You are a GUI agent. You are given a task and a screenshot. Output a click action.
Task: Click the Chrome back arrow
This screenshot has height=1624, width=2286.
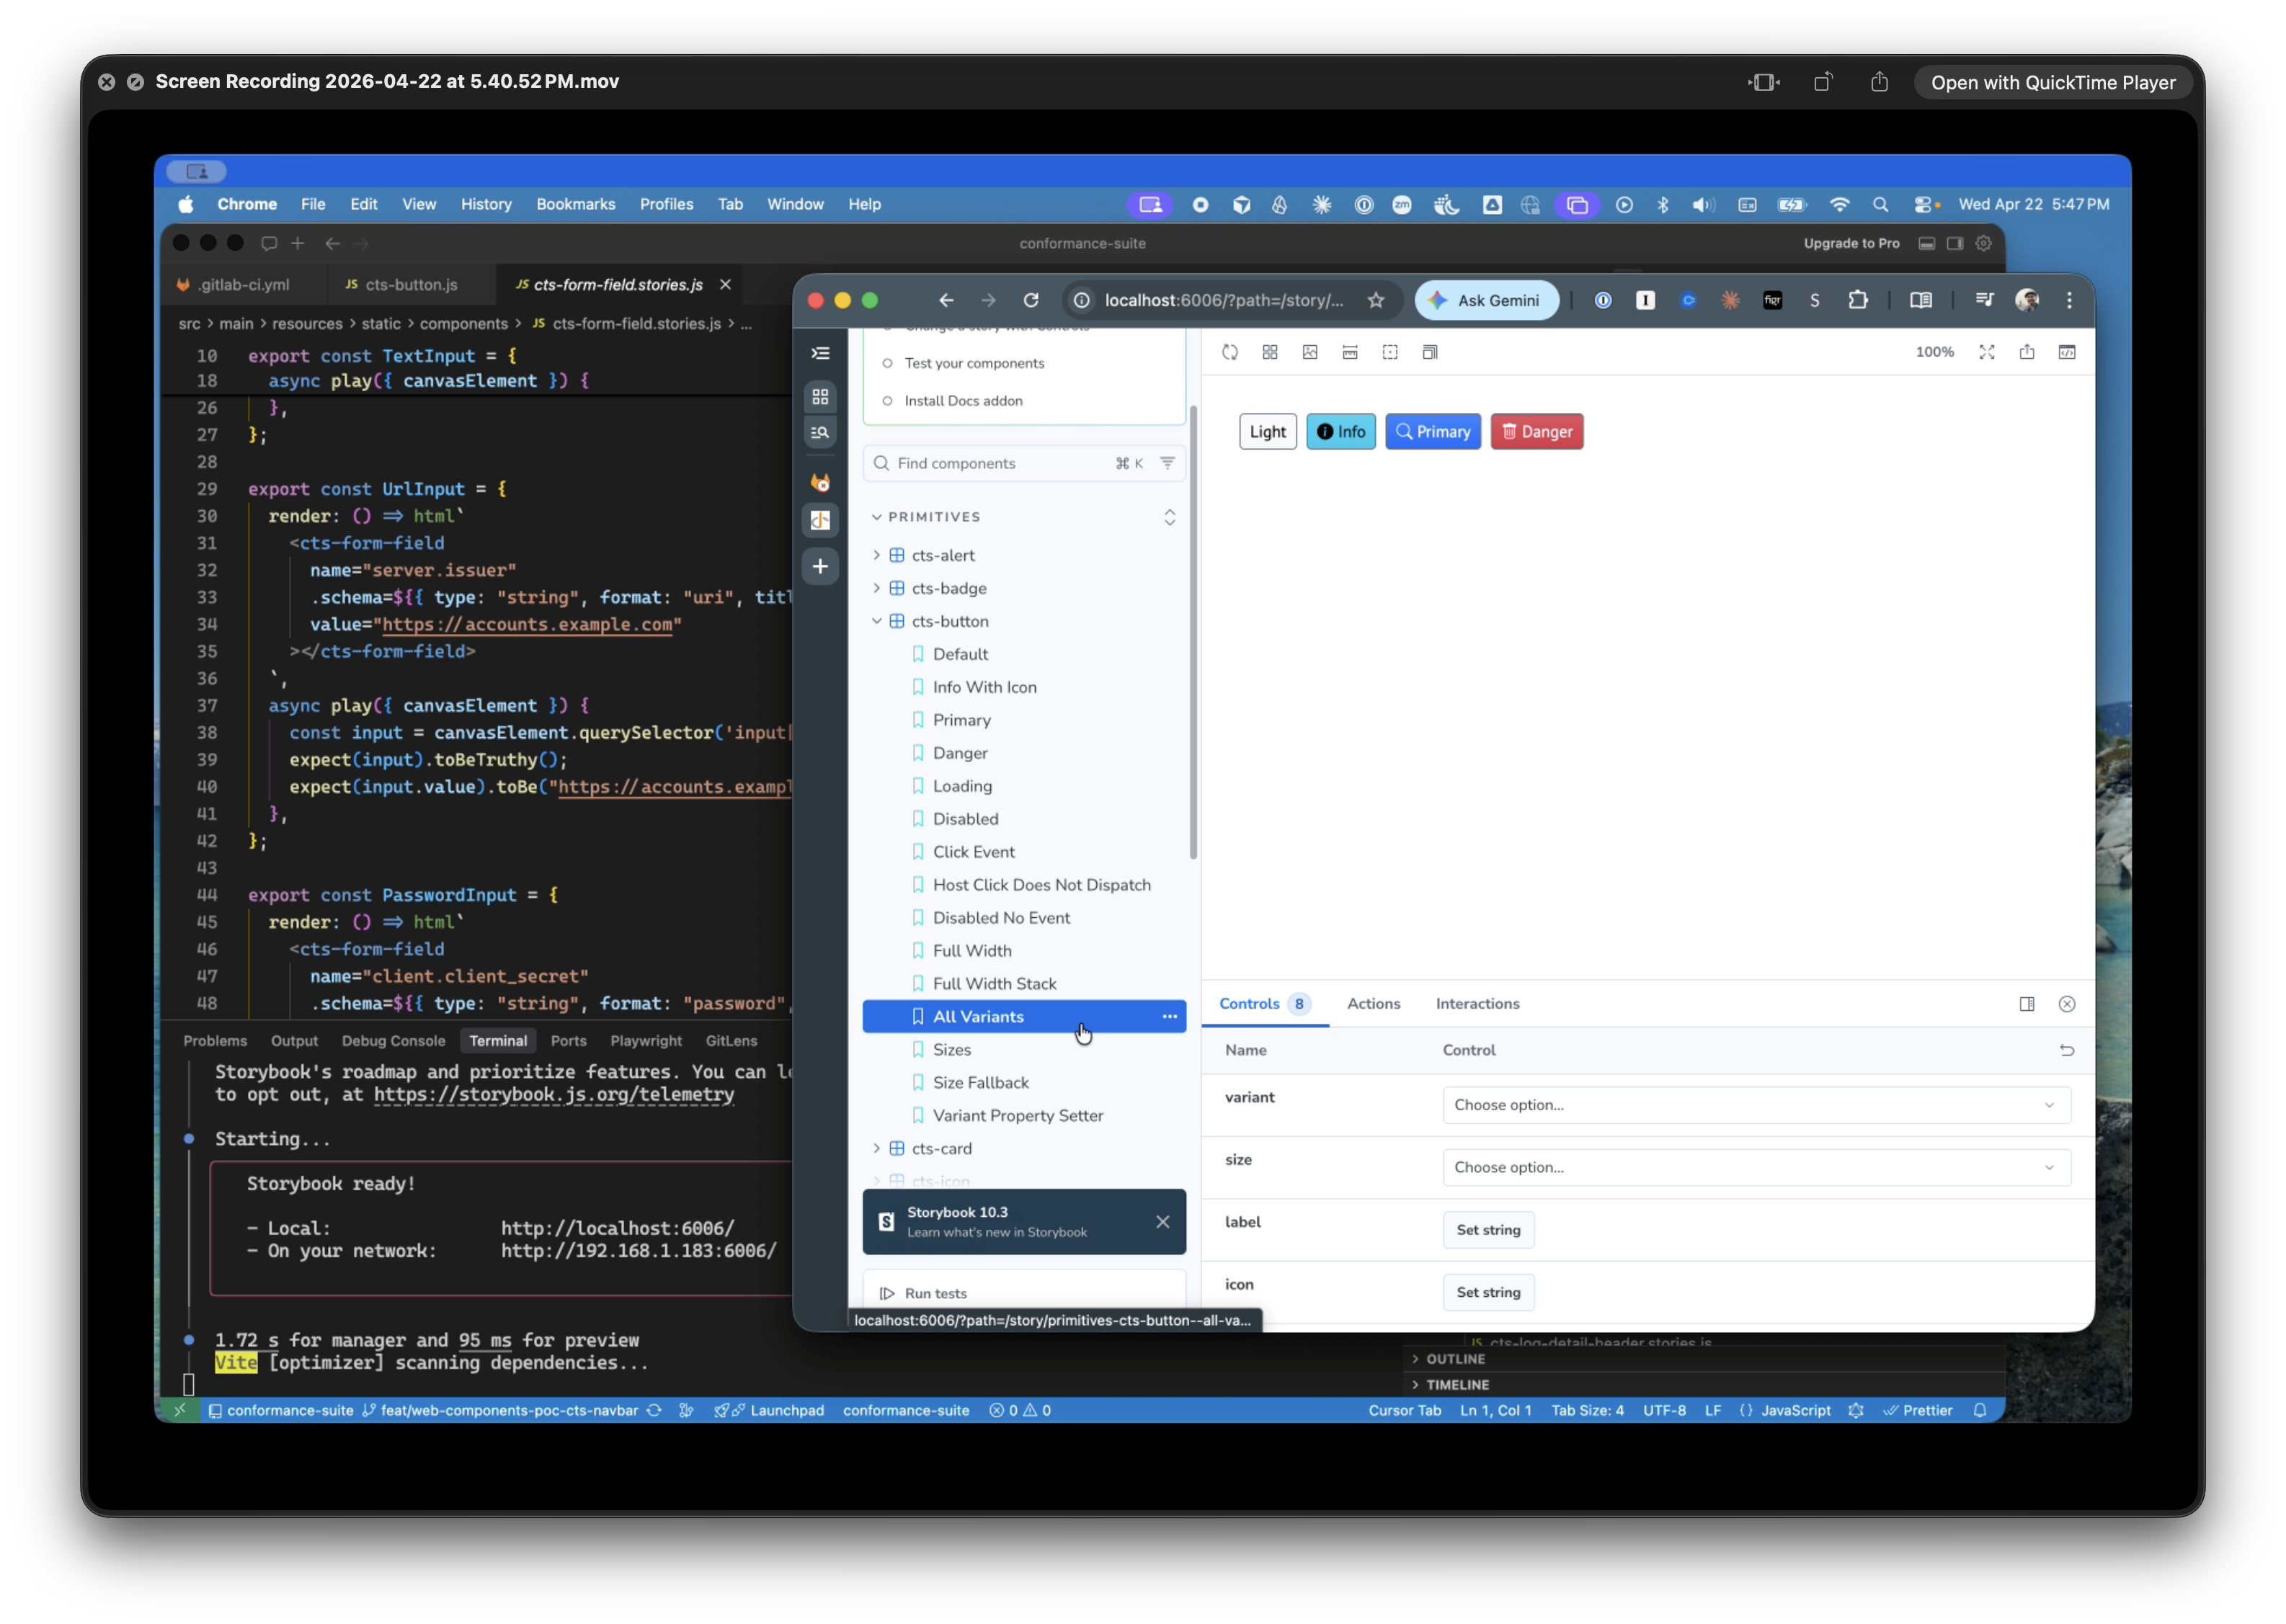pos(946,300)
